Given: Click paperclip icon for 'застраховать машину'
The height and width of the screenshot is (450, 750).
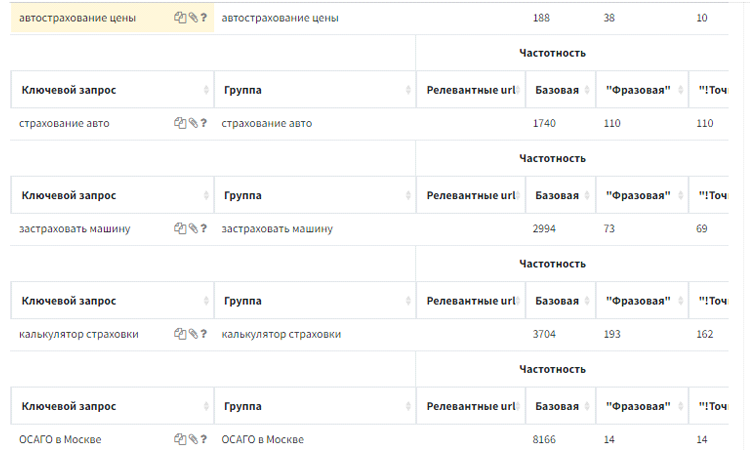Looking at the screenshot, I should coord(192,228).
